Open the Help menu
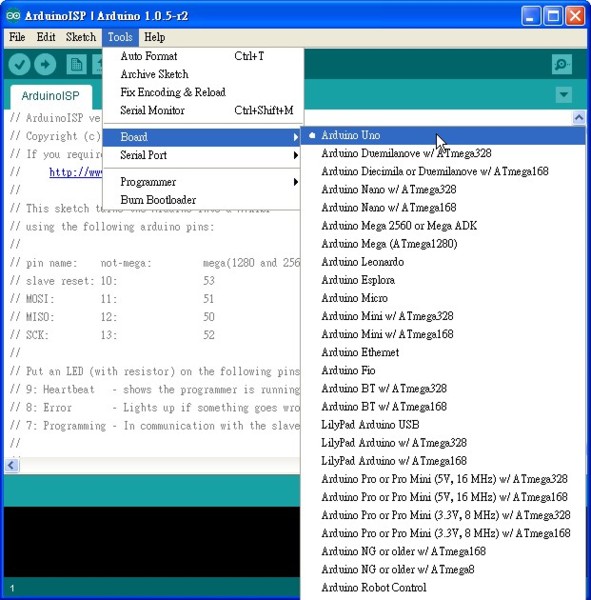The width and height of the screenshot is (591, 600). coord(155,37)
